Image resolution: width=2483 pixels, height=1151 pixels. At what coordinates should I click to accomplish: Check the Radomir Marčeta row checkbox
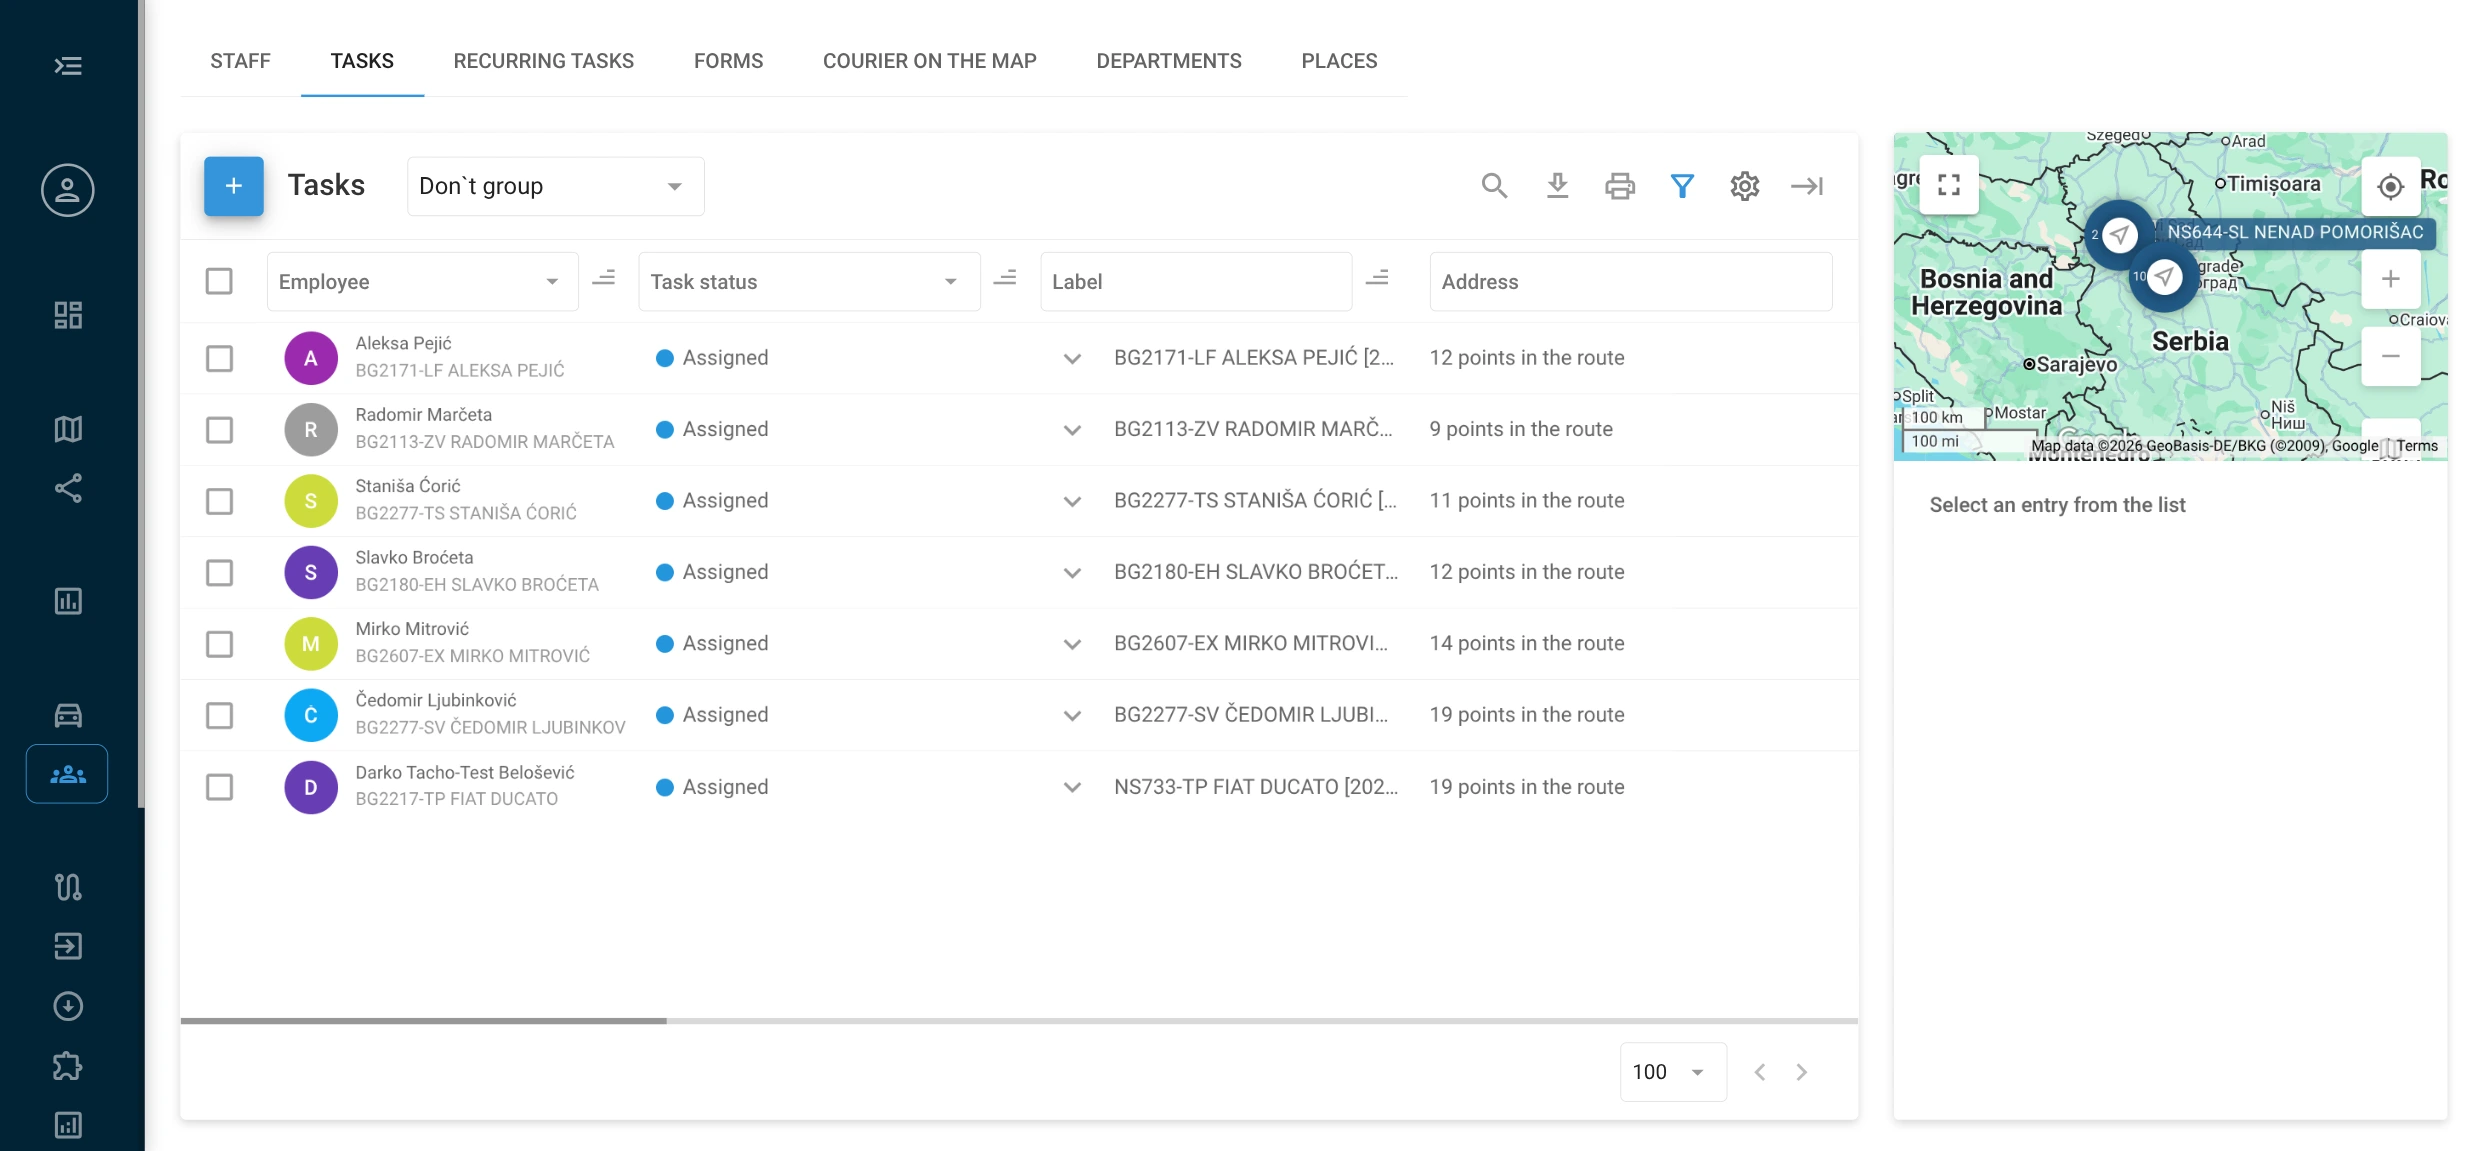coord(219,429)
